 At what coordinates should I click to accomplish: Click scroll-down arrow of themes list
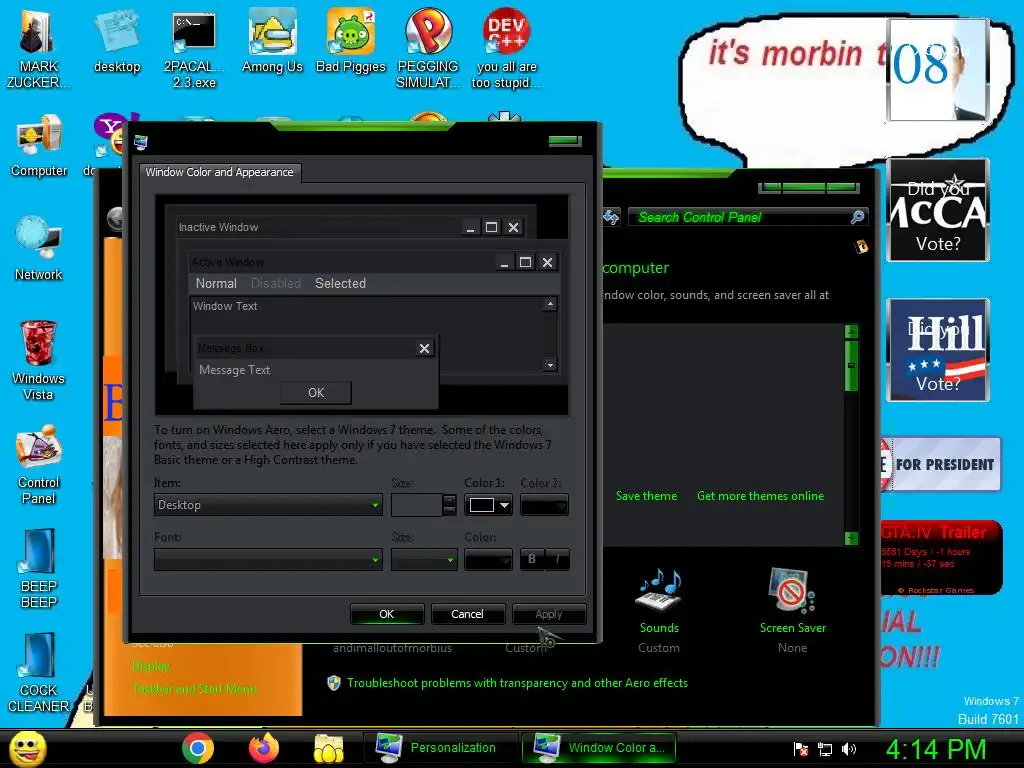tap(851, 538)
